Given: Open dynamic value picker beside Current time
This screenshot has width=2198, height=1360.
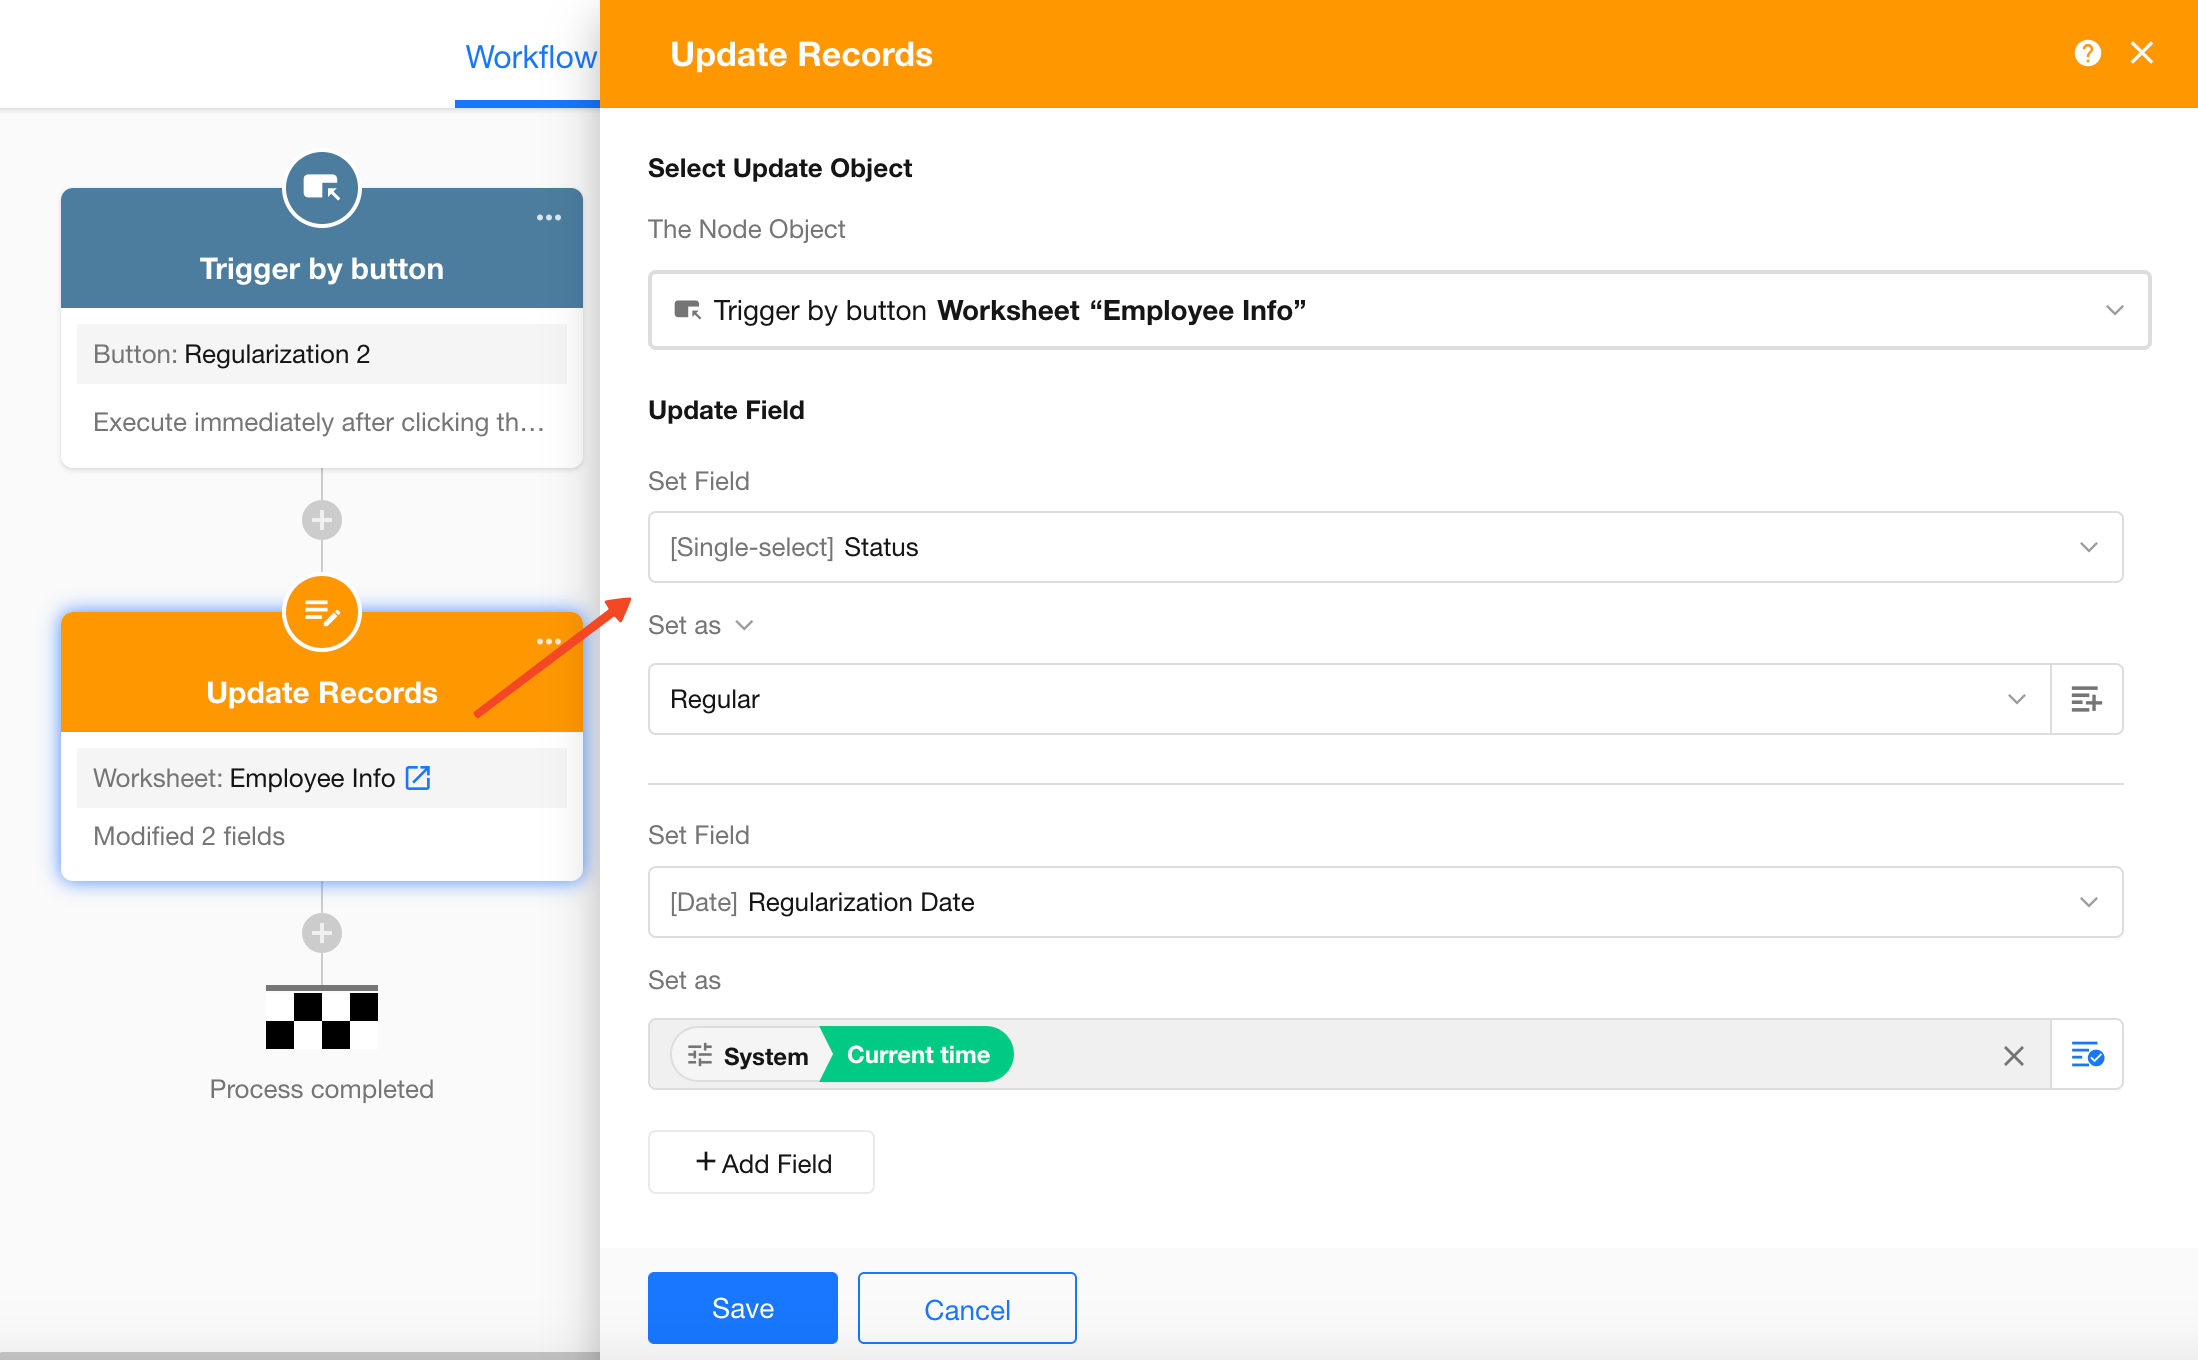Looking at the screenshot, I should point(2087,1054).
